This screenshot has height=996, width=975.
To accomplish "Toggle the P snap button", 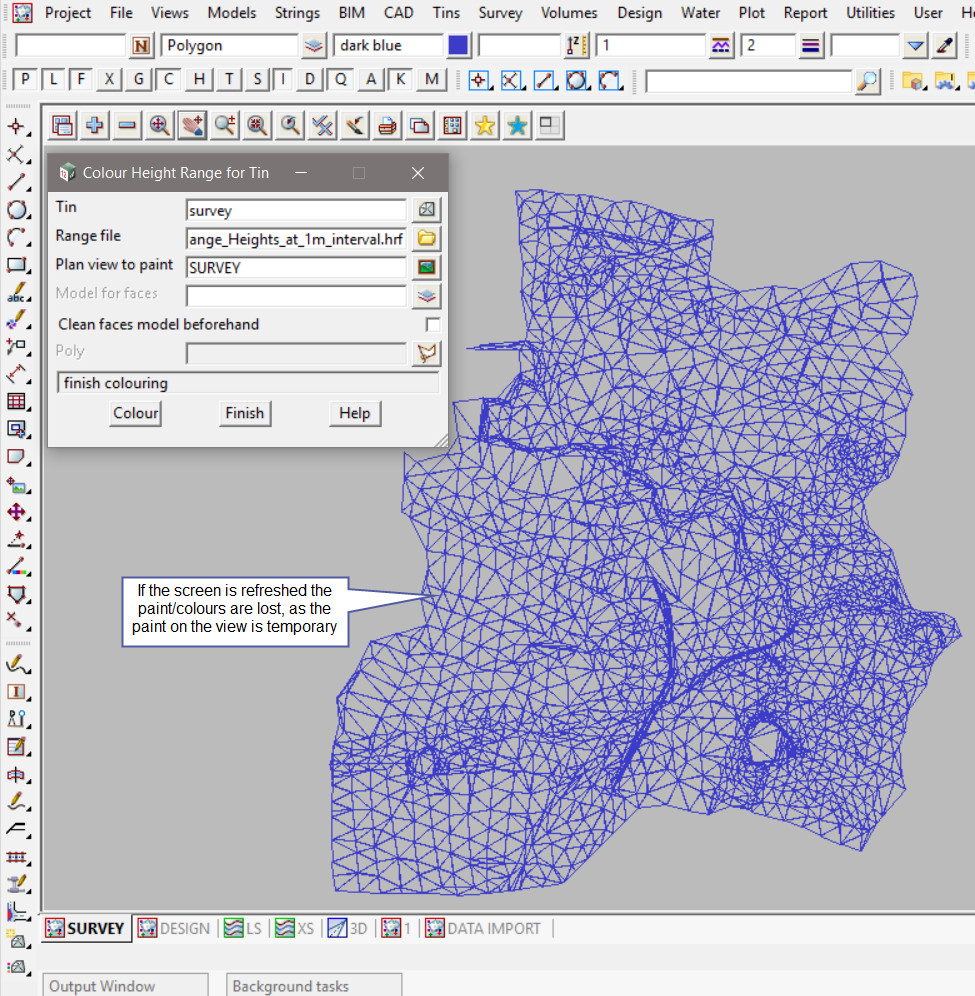I will [25, 80].
